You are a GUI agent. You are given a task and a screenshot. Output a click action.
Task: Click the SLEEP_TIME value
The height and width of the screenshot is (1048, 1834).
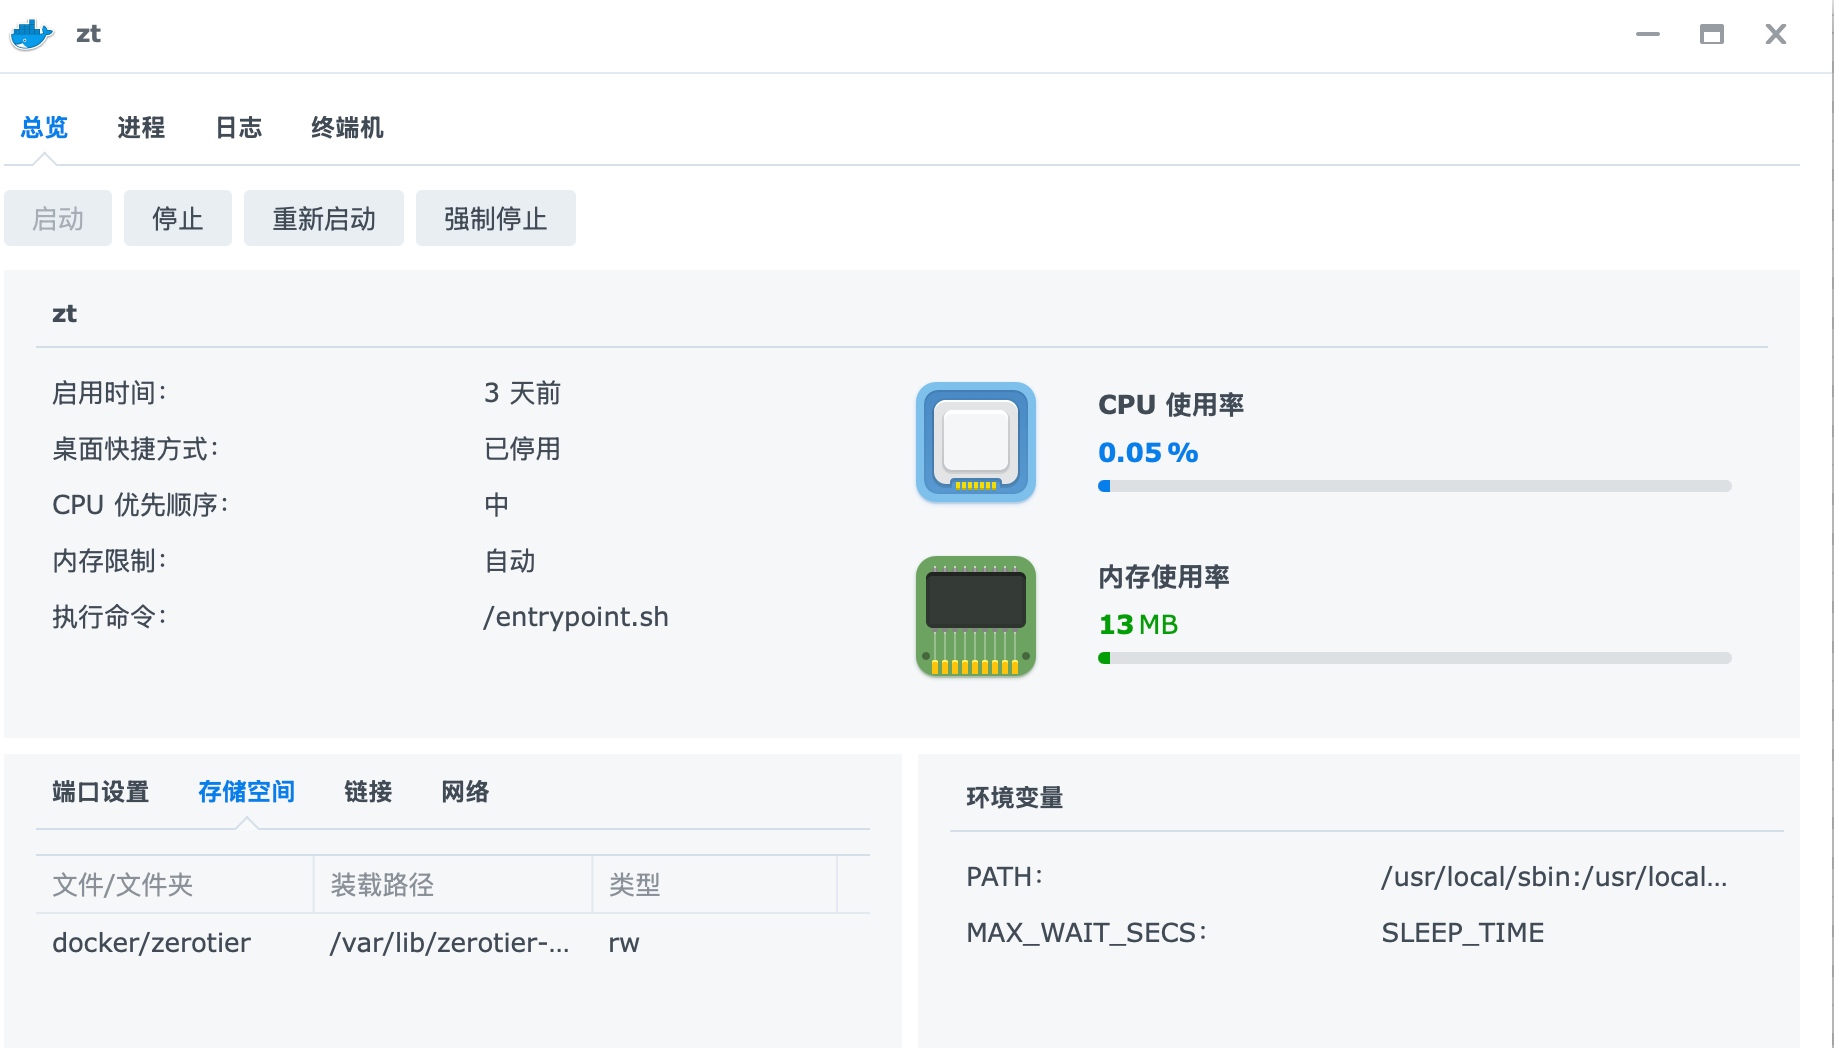1463,933
